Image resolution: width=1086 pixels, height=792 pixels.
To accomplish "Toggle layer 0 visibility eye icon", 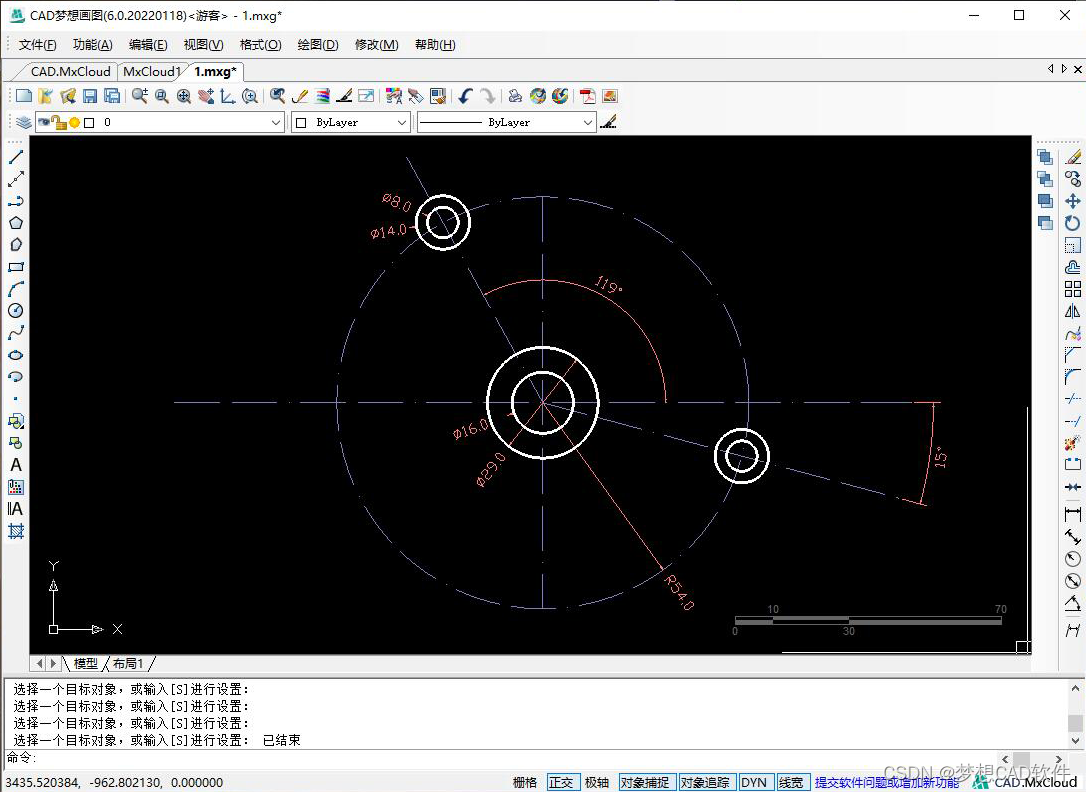I will (44, 123).
